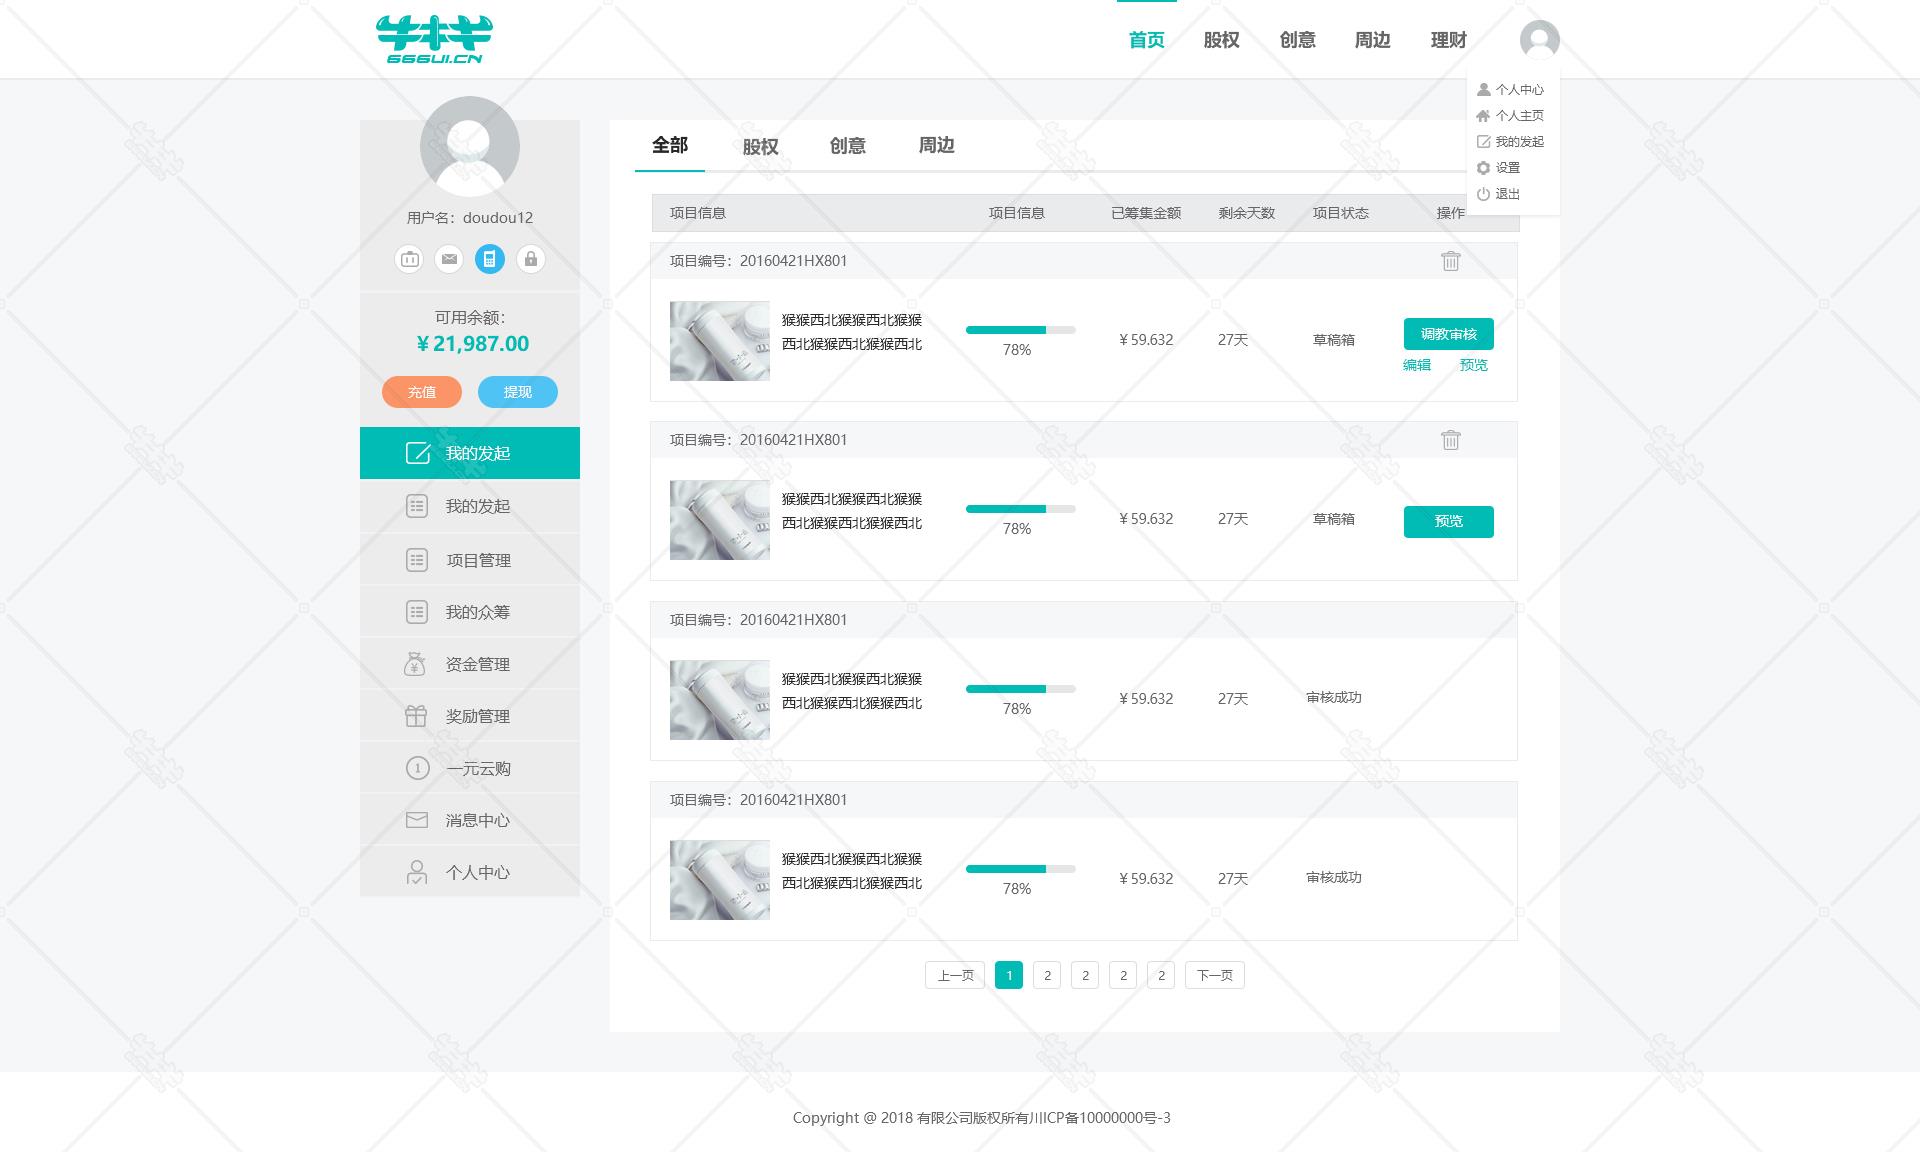Click the 操作 column header
The image size is (1920, 1152).
tap(1450, 213)
